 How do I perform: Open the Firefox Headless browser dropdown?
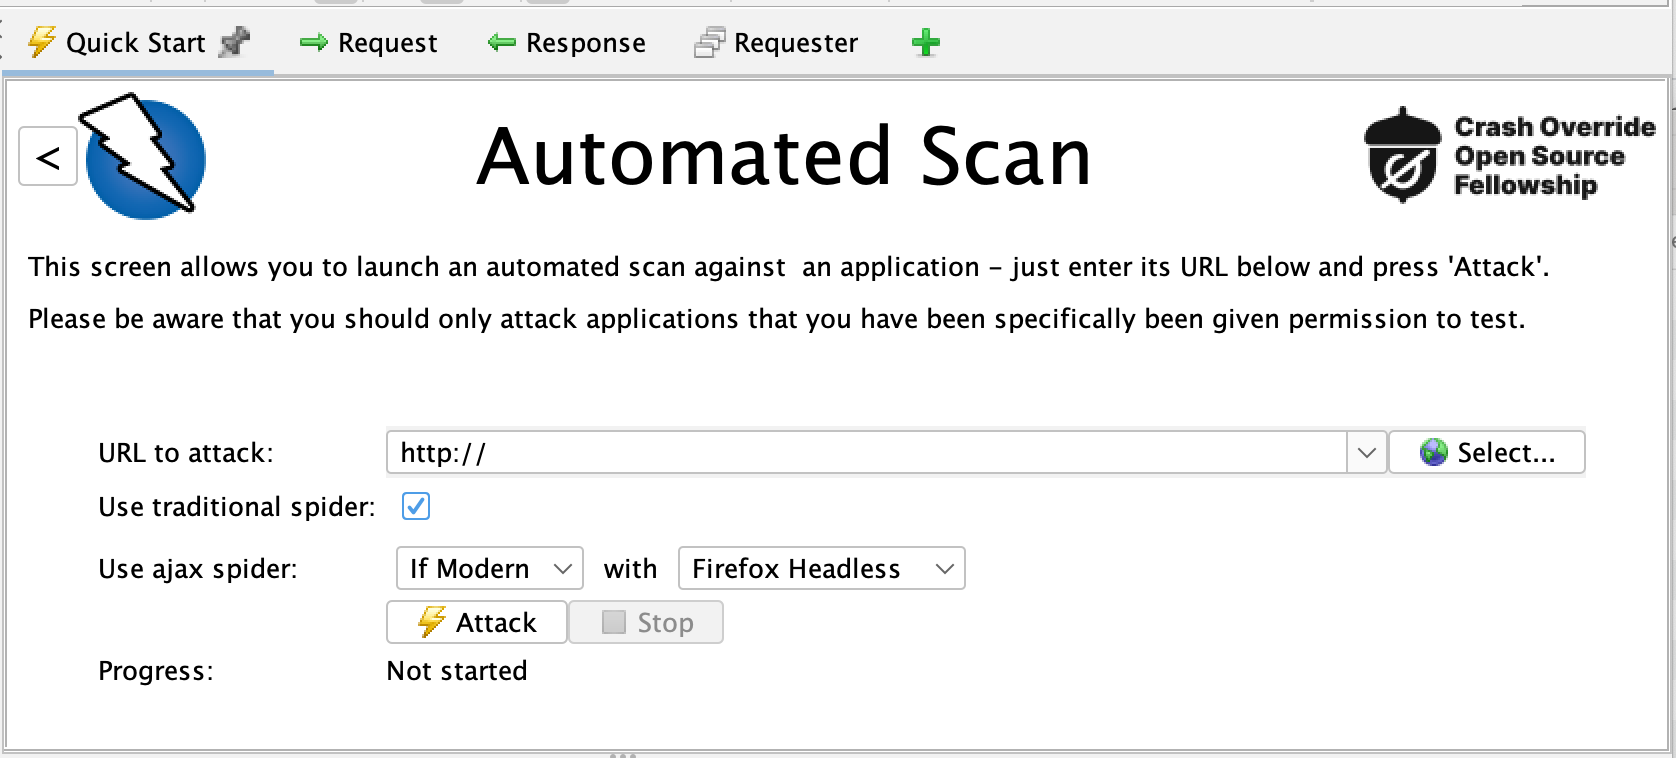coord(821,568)
